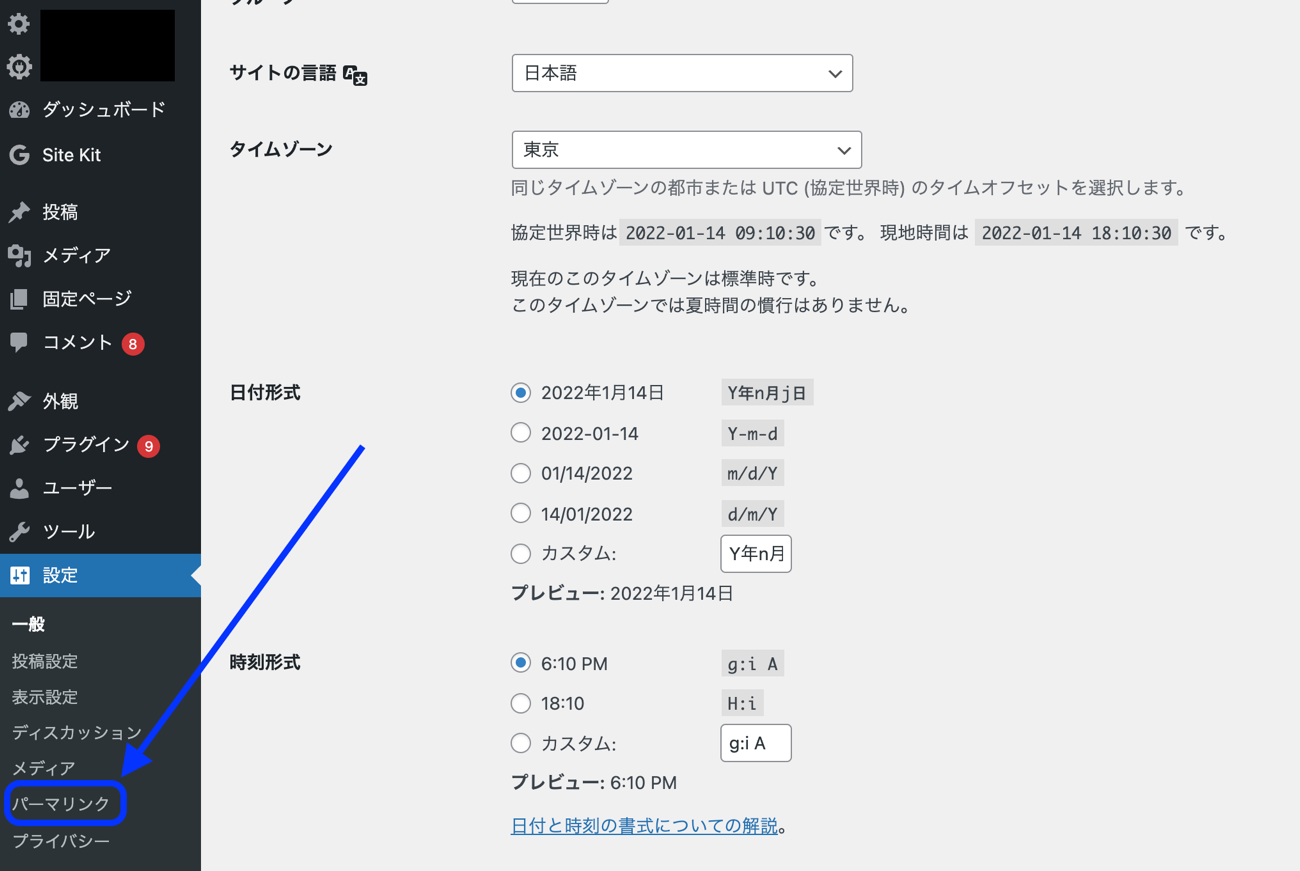The height and width of the screenshot is (871, 1300).
Task: Click the Dashboard gauge icon
Action: pyautogui.click(x=19, y=110)
